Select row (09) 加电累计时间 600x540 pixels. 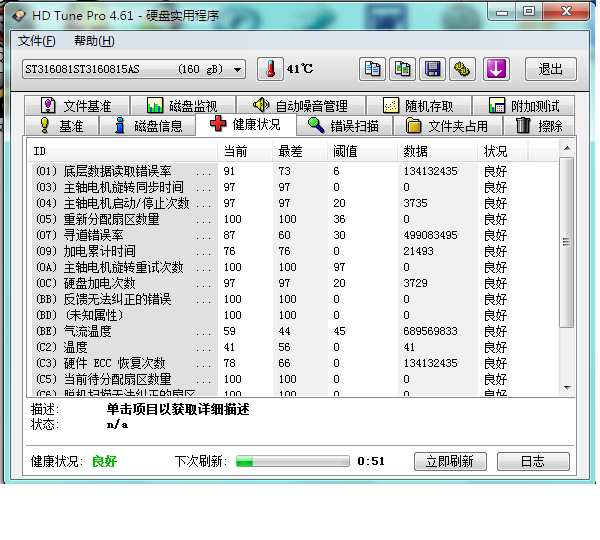(293, 251)
